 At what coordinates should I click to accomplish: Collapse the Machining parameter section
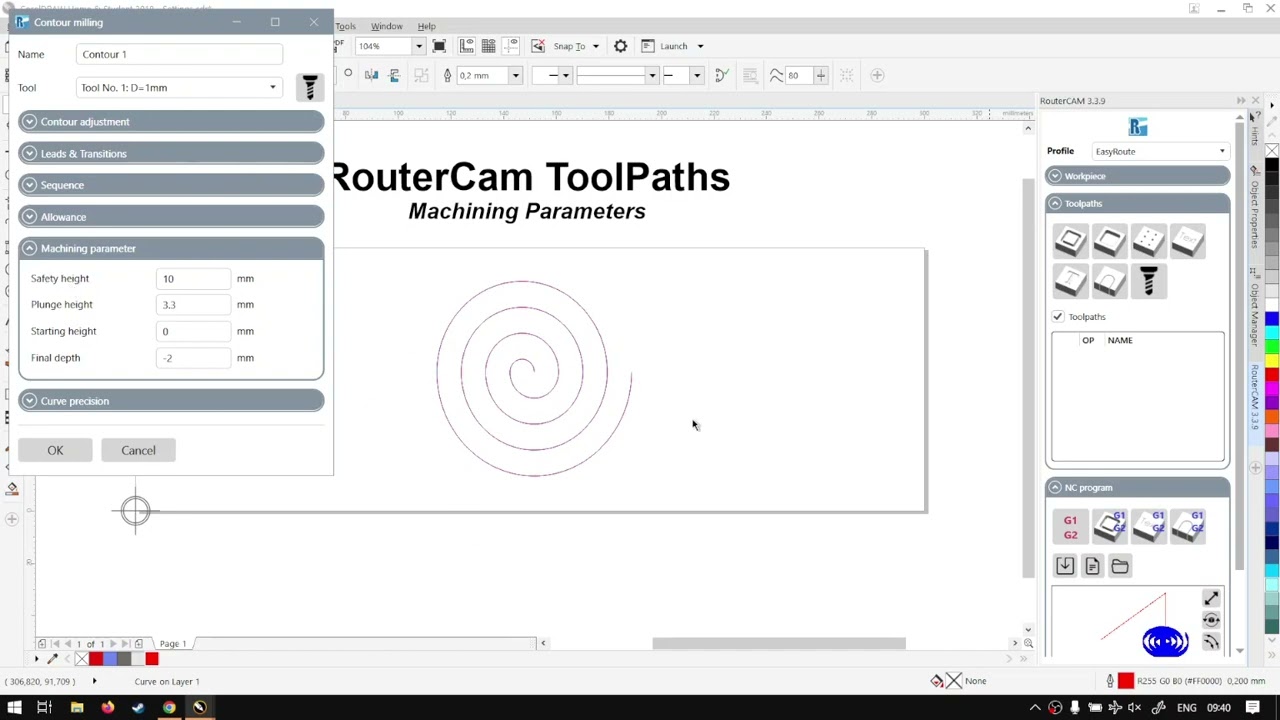pyautogui.click(x=171, y=248)
